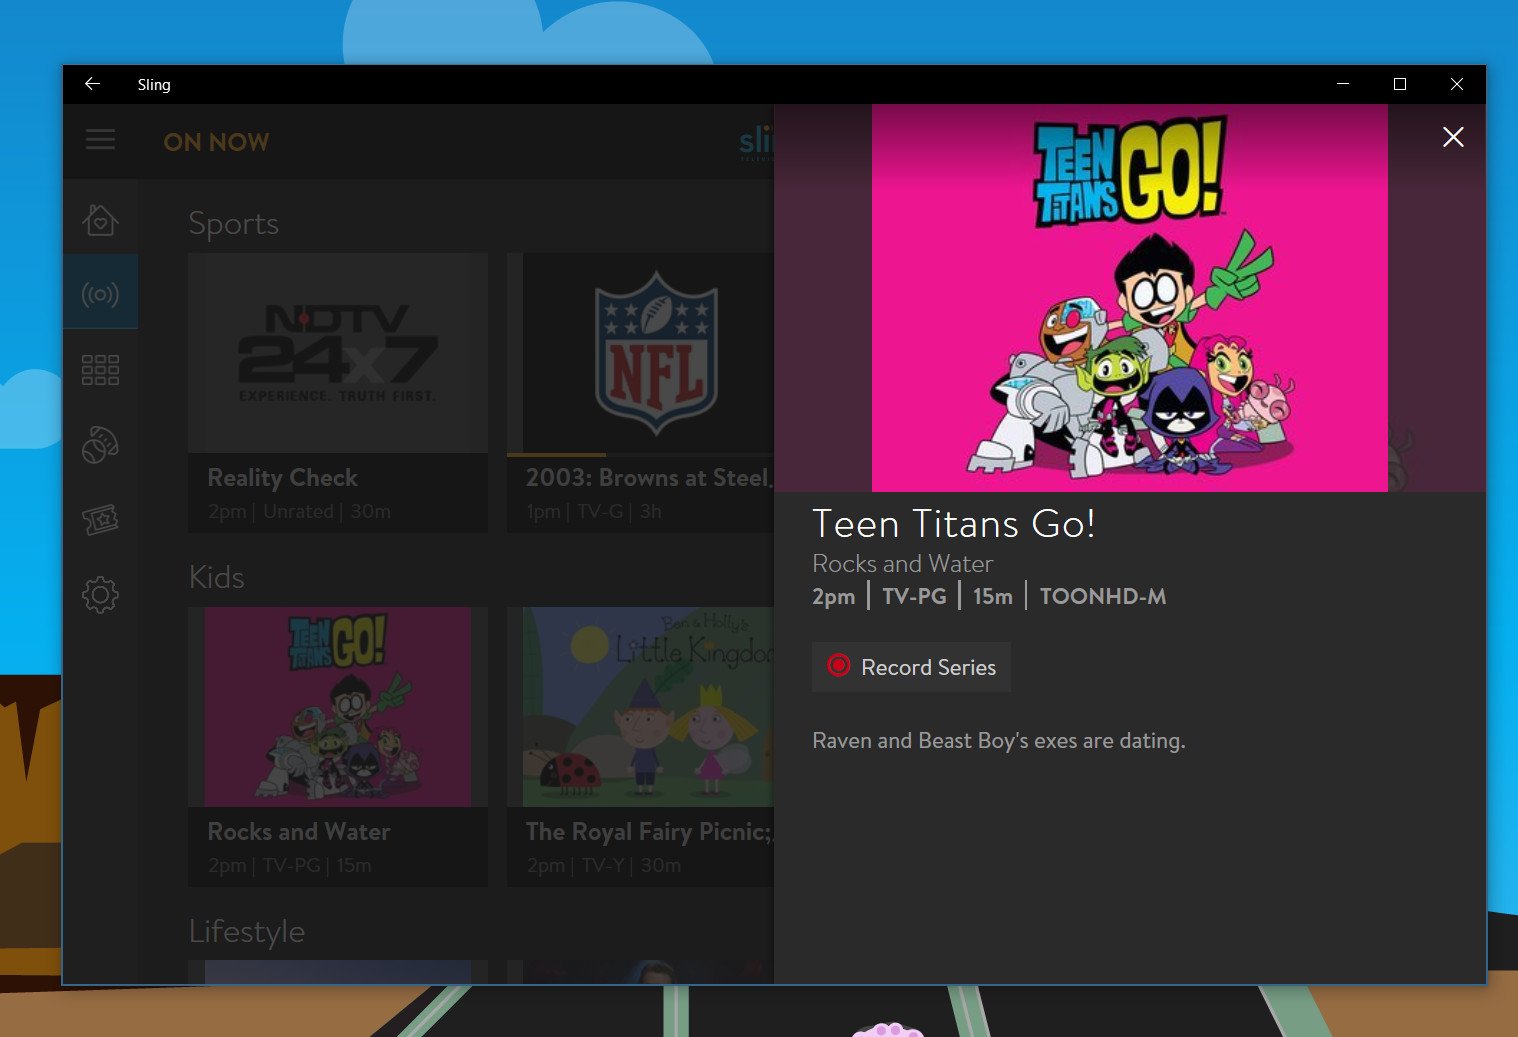Open the Teen Titans Go! Kids thumbnail

(x=338, y=707)
